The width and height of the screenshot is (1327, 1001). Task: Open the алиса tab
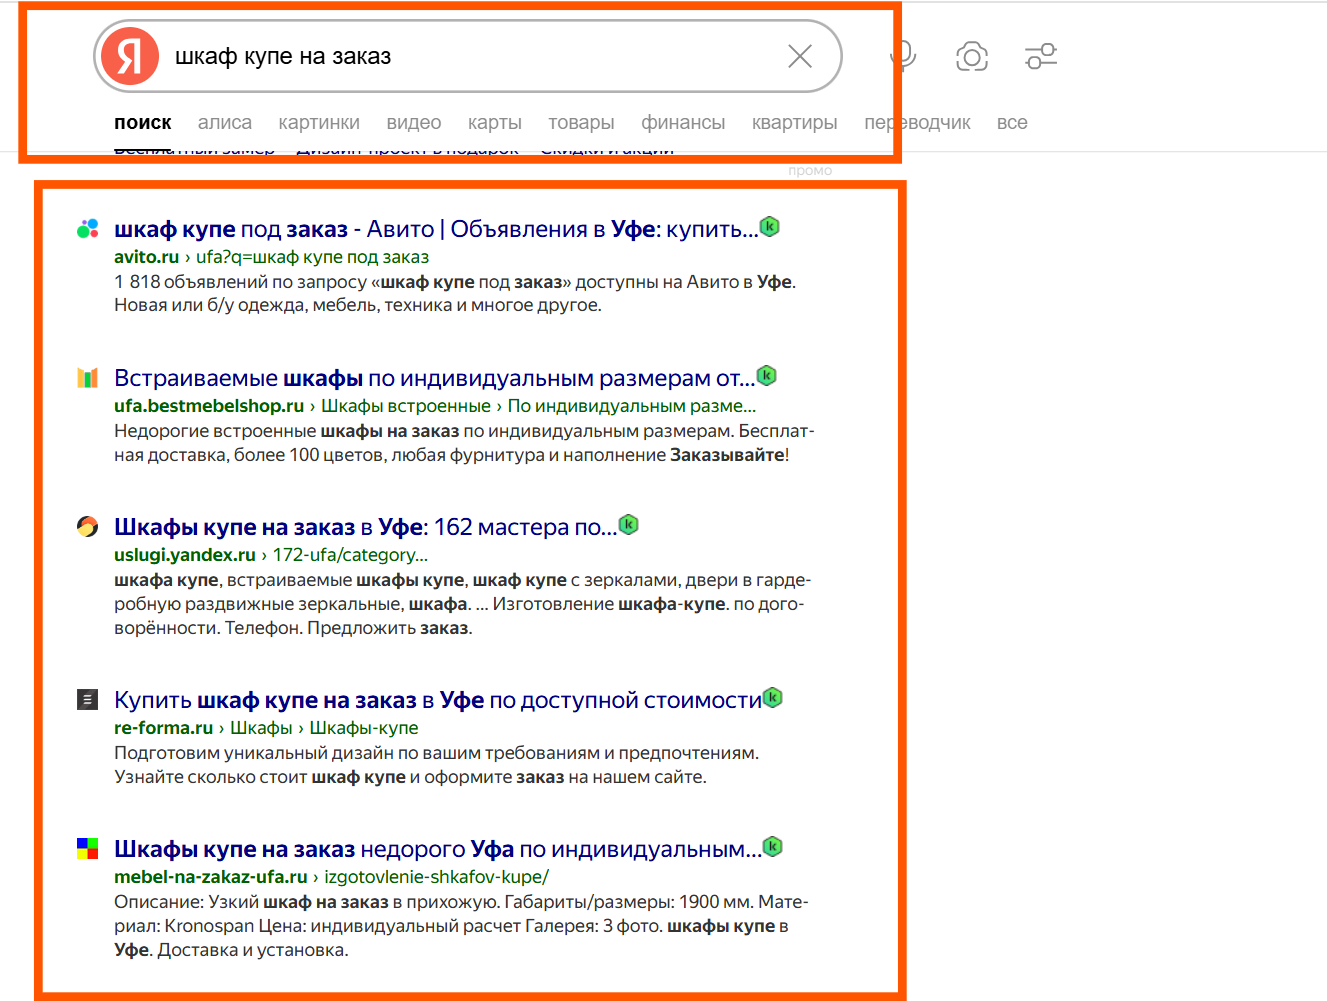pyautogui.click(x=224, y=123)
